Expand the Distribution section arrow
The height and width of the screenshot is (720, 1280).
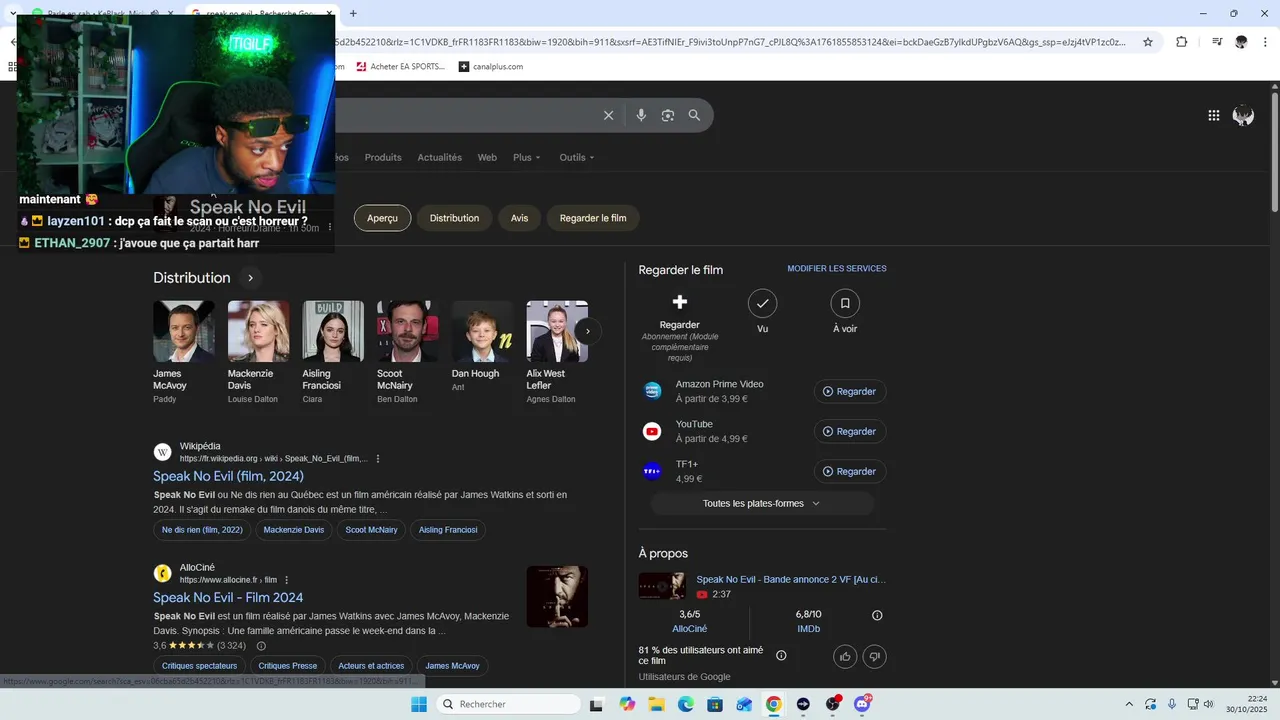coord(250,278)
